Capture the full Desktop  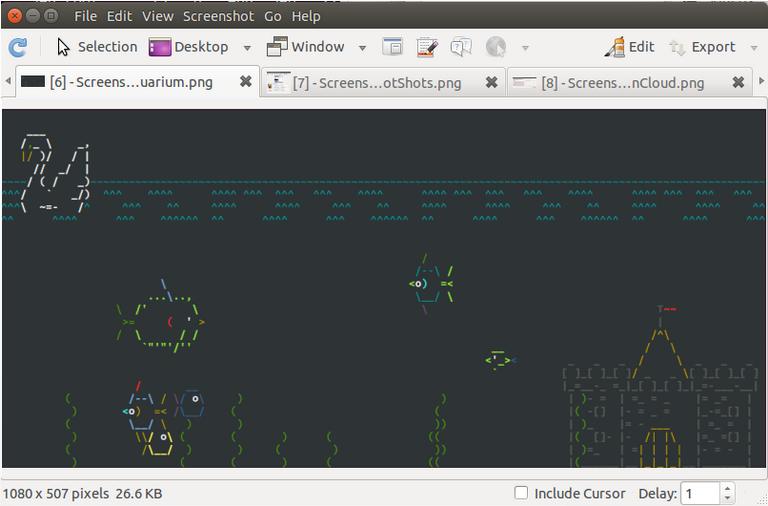(188, 47)
